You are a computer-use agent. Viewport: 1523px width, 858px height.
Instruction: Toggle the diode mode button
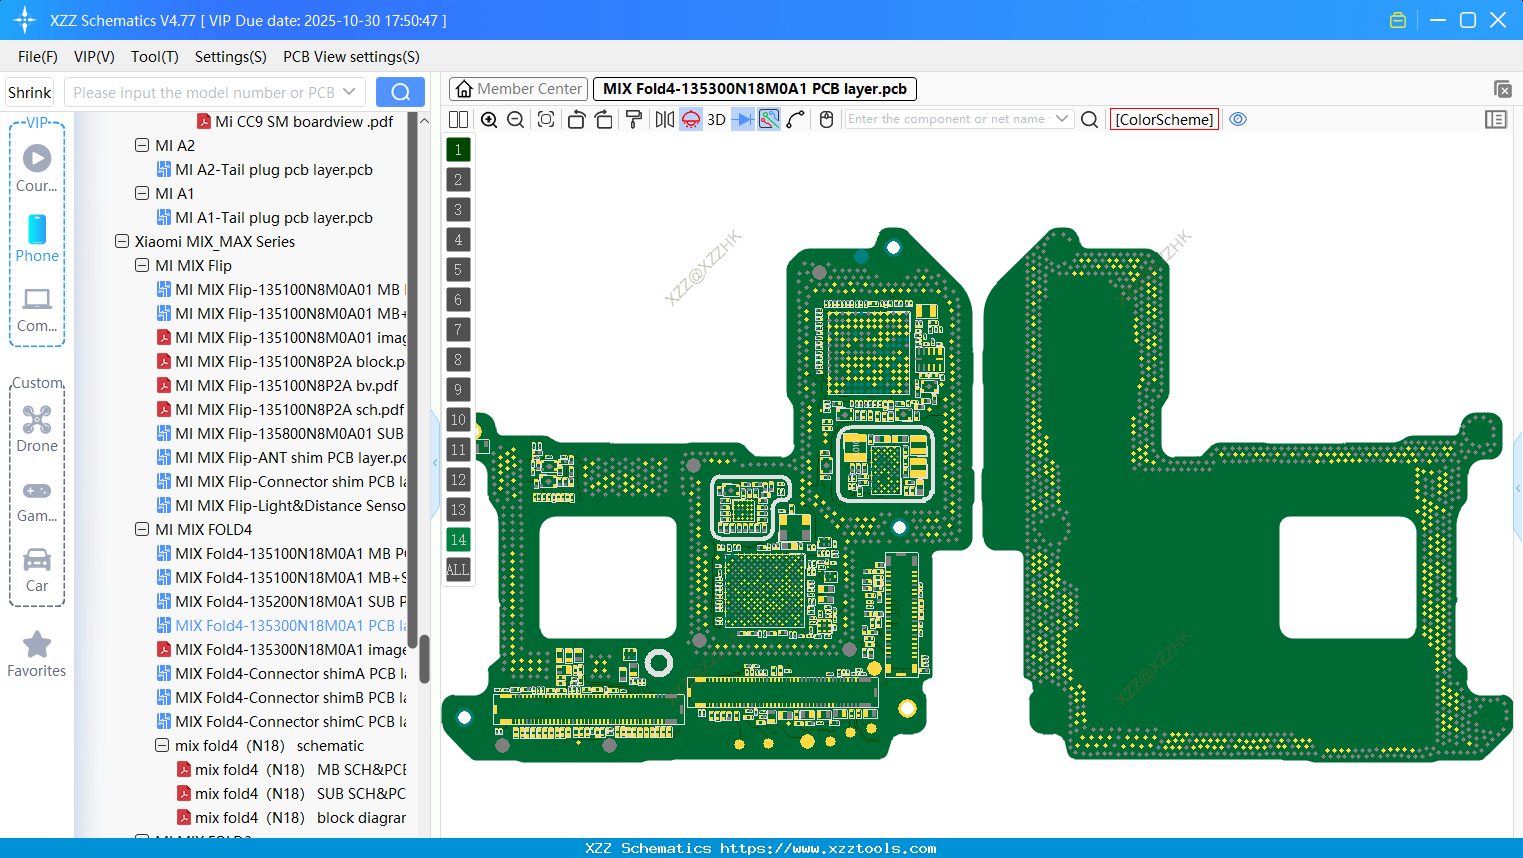click(740, 118)
